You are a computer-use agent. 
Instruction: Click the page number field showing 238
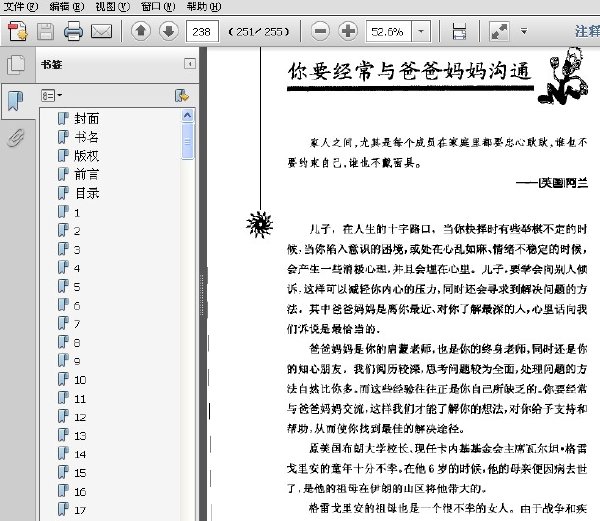click(x=202, y=31)
